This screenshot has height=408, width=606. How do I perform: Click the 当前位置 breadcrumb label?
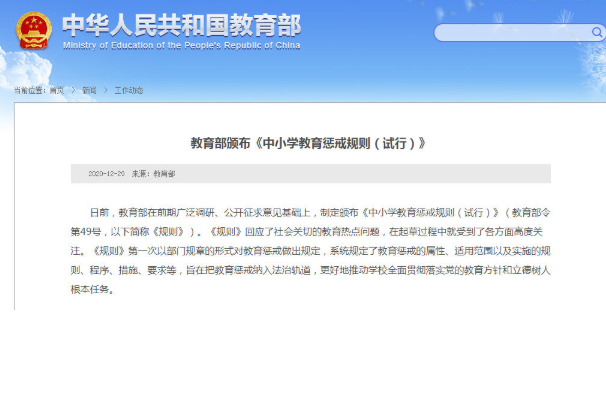tap(30, 90)
